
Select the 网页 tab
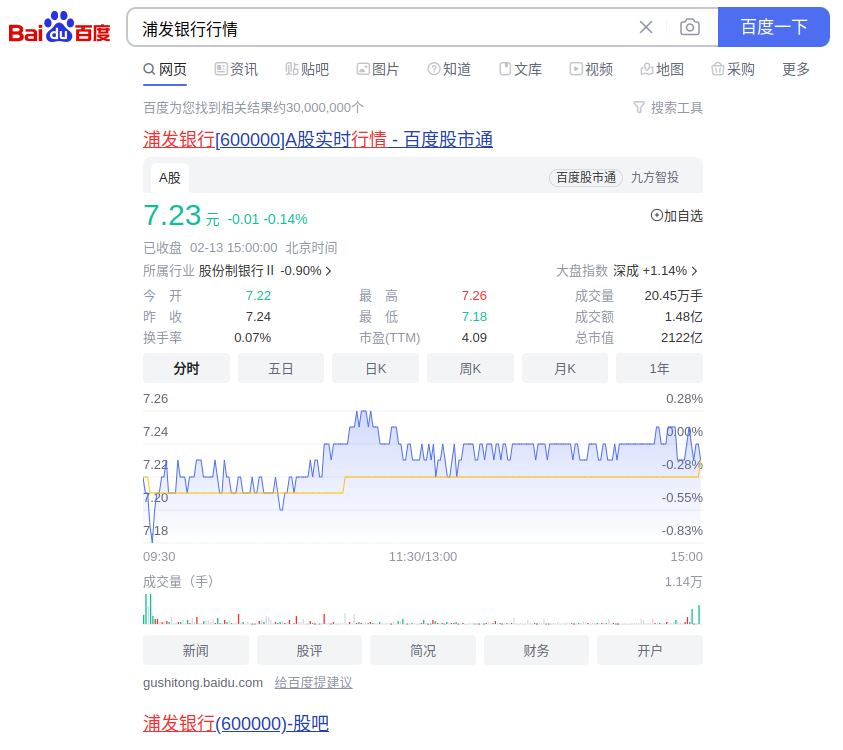click(x=165, y=69)
